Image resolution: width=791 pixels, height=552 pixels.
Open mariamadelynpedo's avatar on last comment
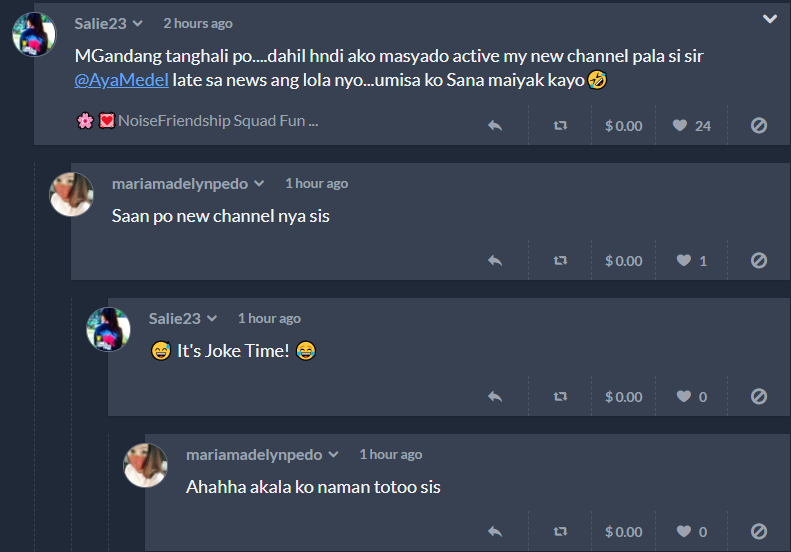[x=145, y=465]
